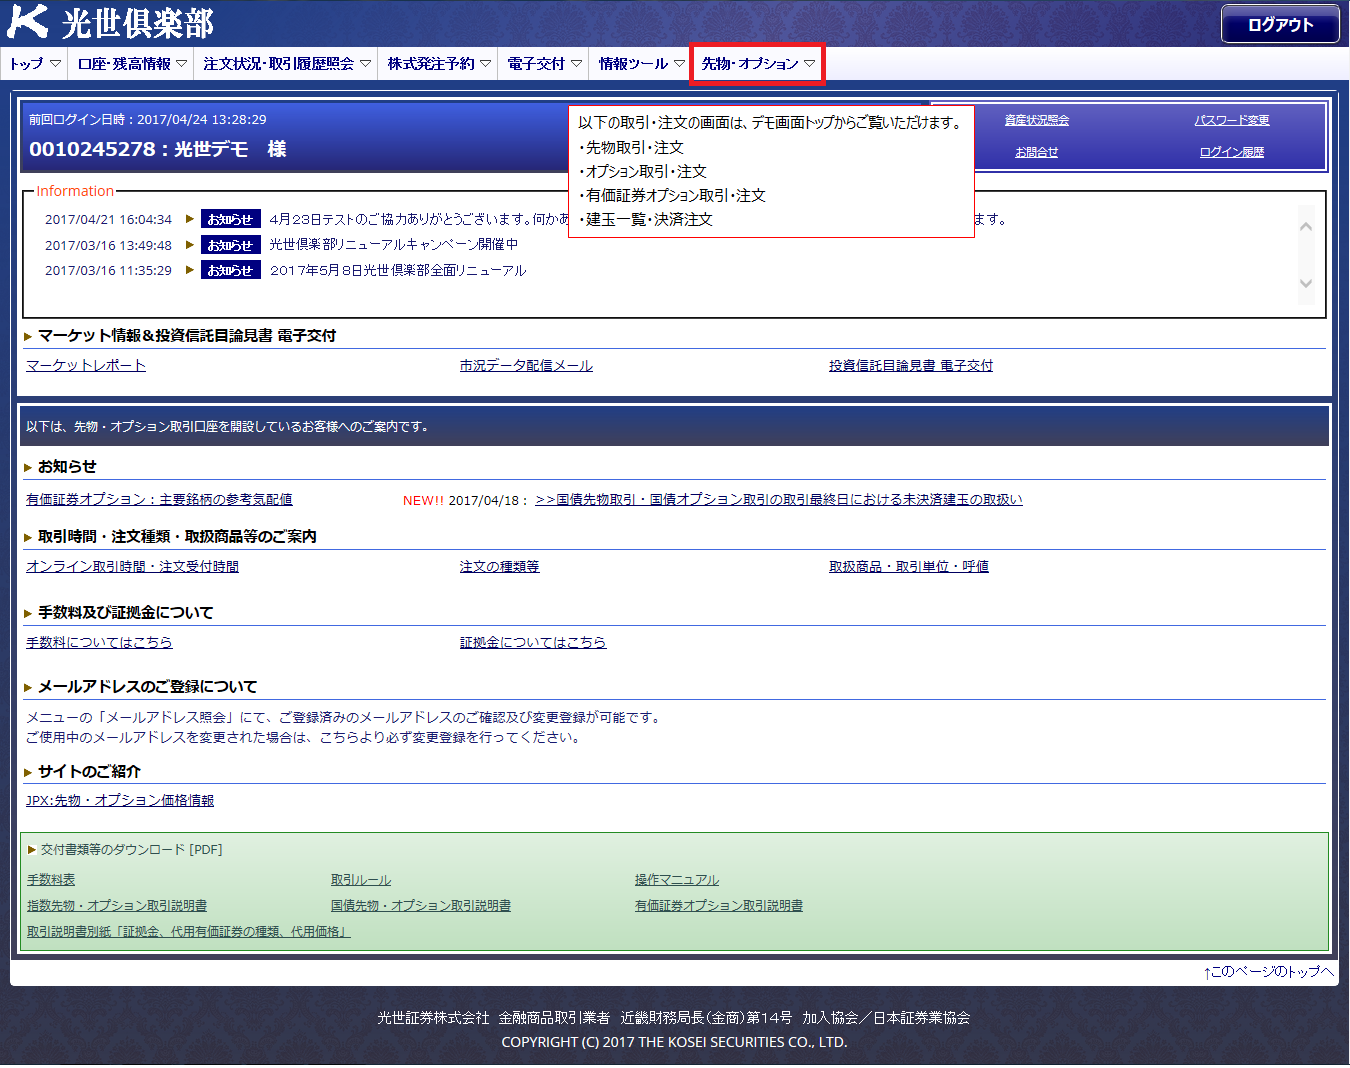Open the 証拠金についてはこちら link
Viewport: 1350px width, 1068px height.
pyautogui.click(x=533, y=643)
